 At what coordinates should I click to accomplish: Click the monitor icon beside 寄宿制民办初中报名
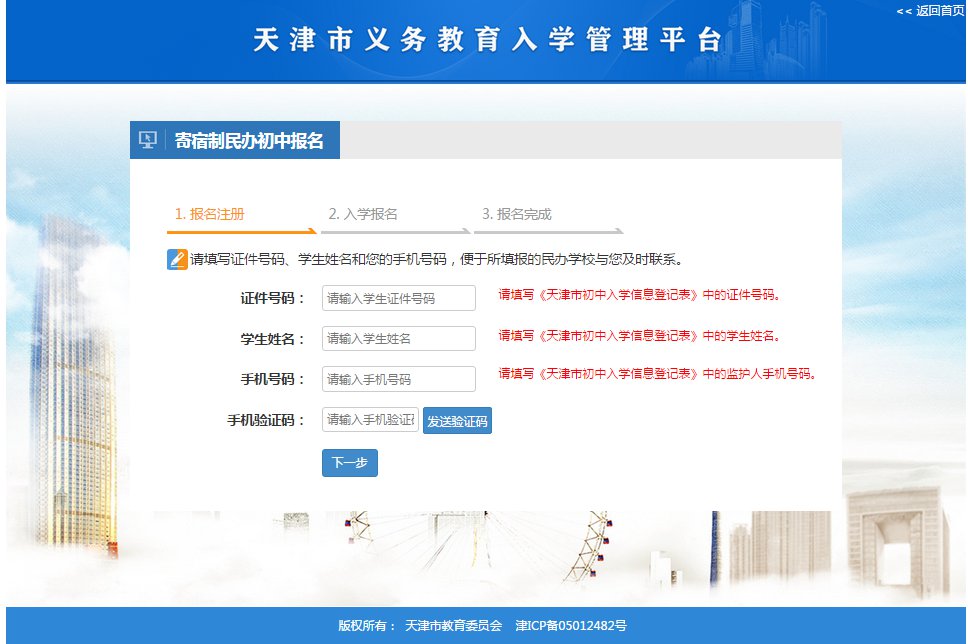pos(147,140)
